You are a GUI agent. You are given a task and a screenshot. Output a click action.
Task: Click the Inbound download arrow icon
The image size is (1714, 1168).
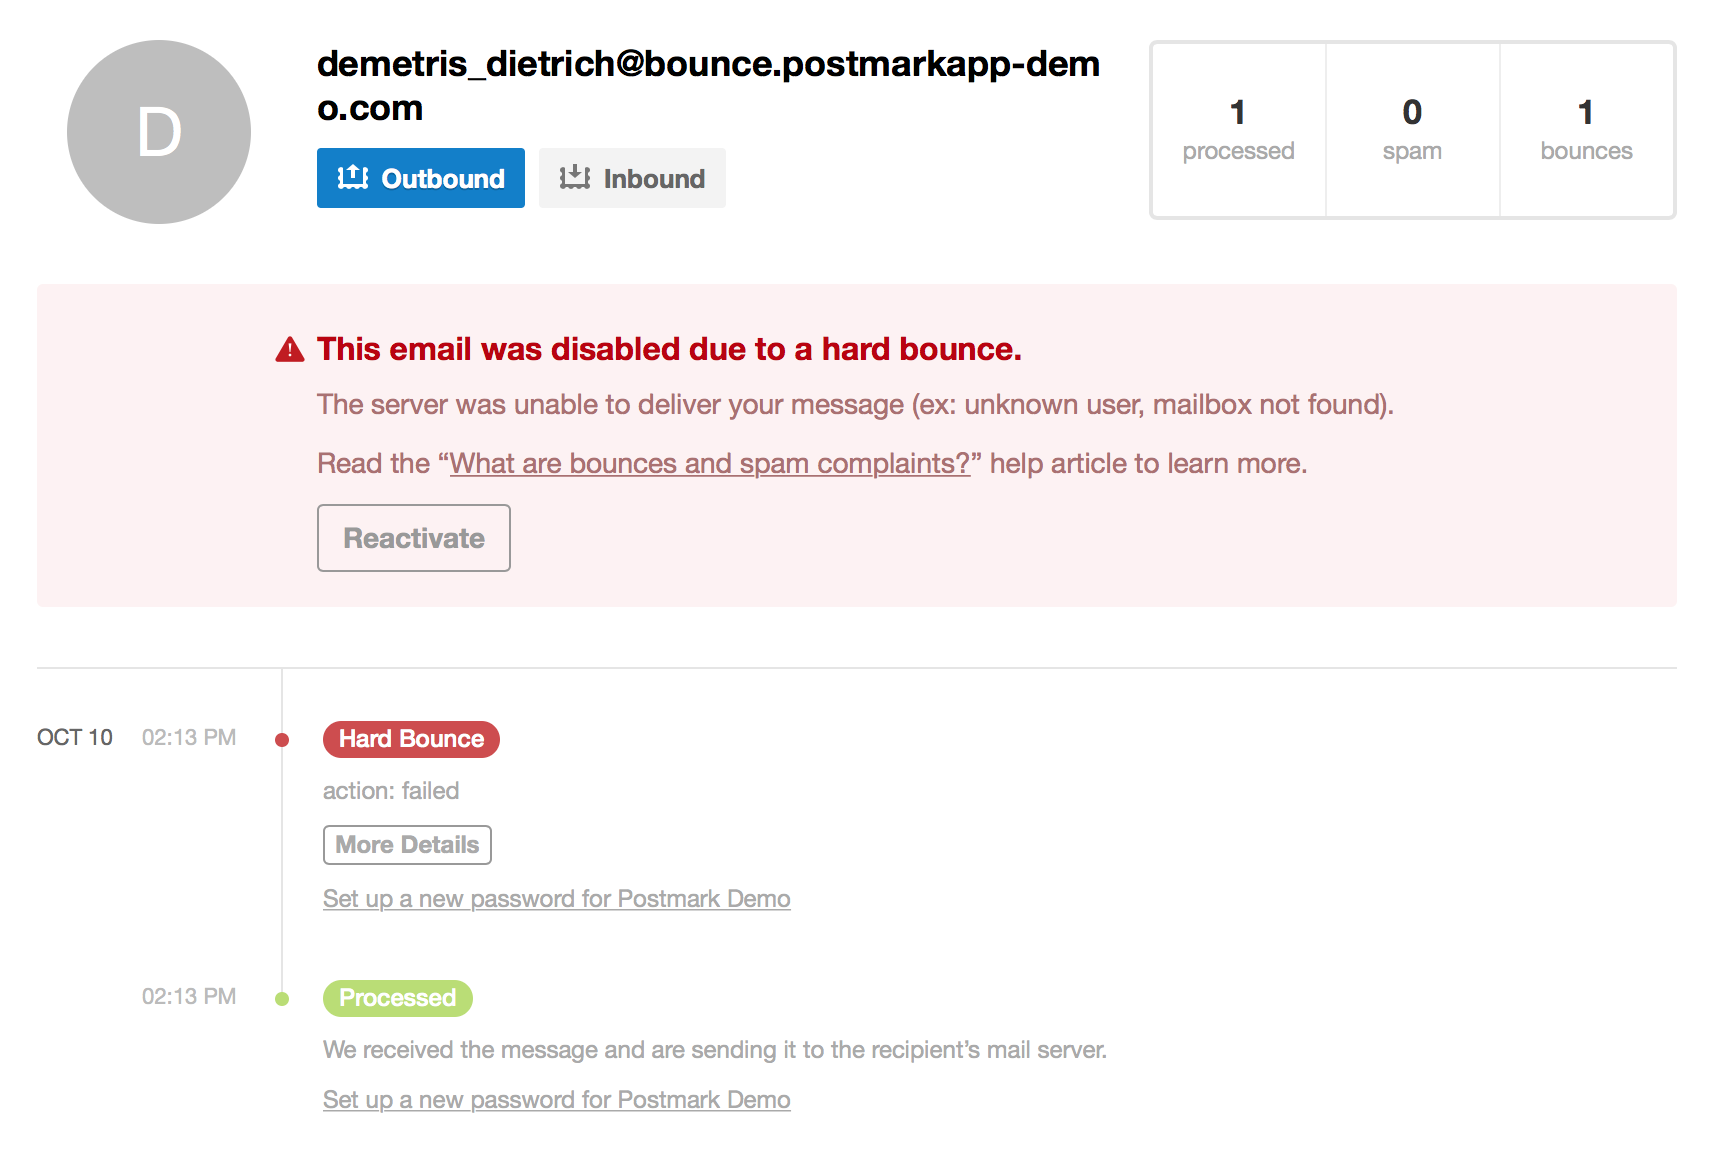[x=574, y=178]
